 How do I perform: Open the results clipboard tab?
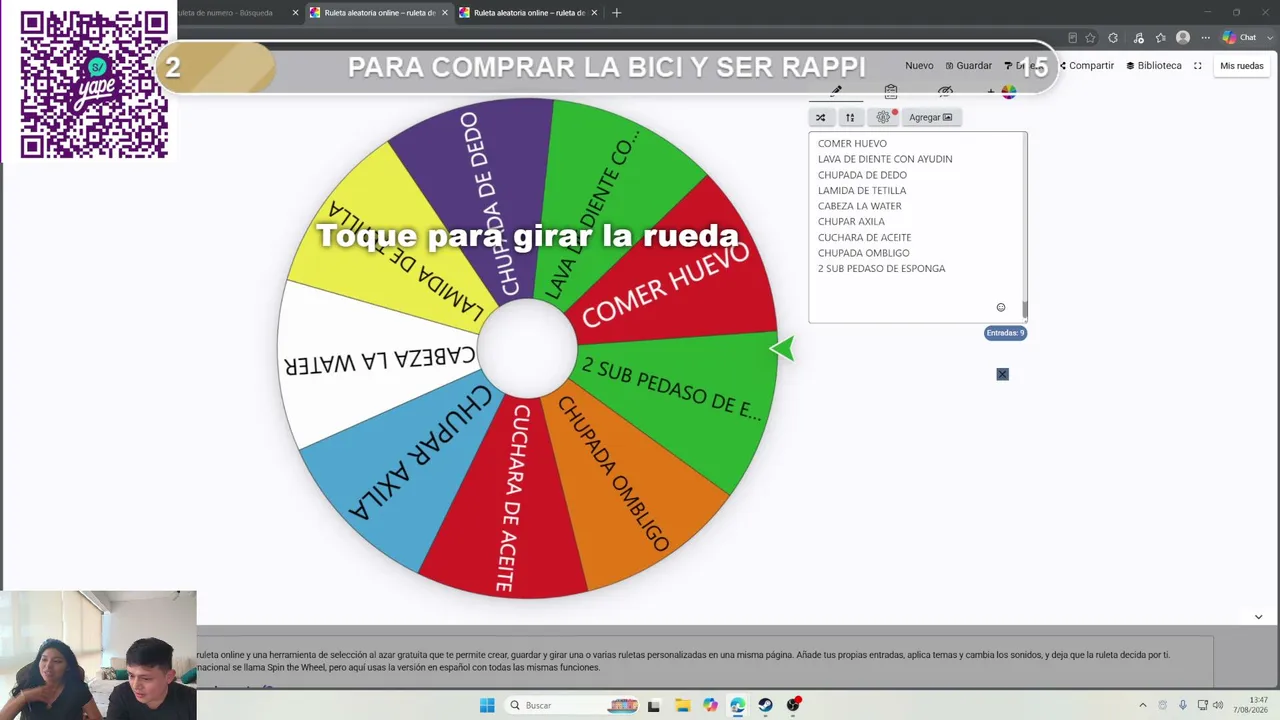(891, 91)
